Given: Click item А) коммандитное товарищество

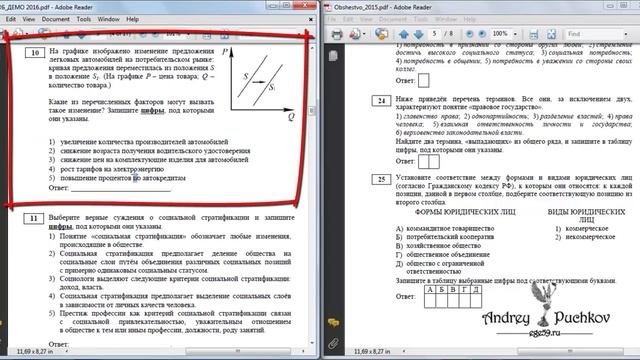Looking at the screenshot, I should click(445, 229).
